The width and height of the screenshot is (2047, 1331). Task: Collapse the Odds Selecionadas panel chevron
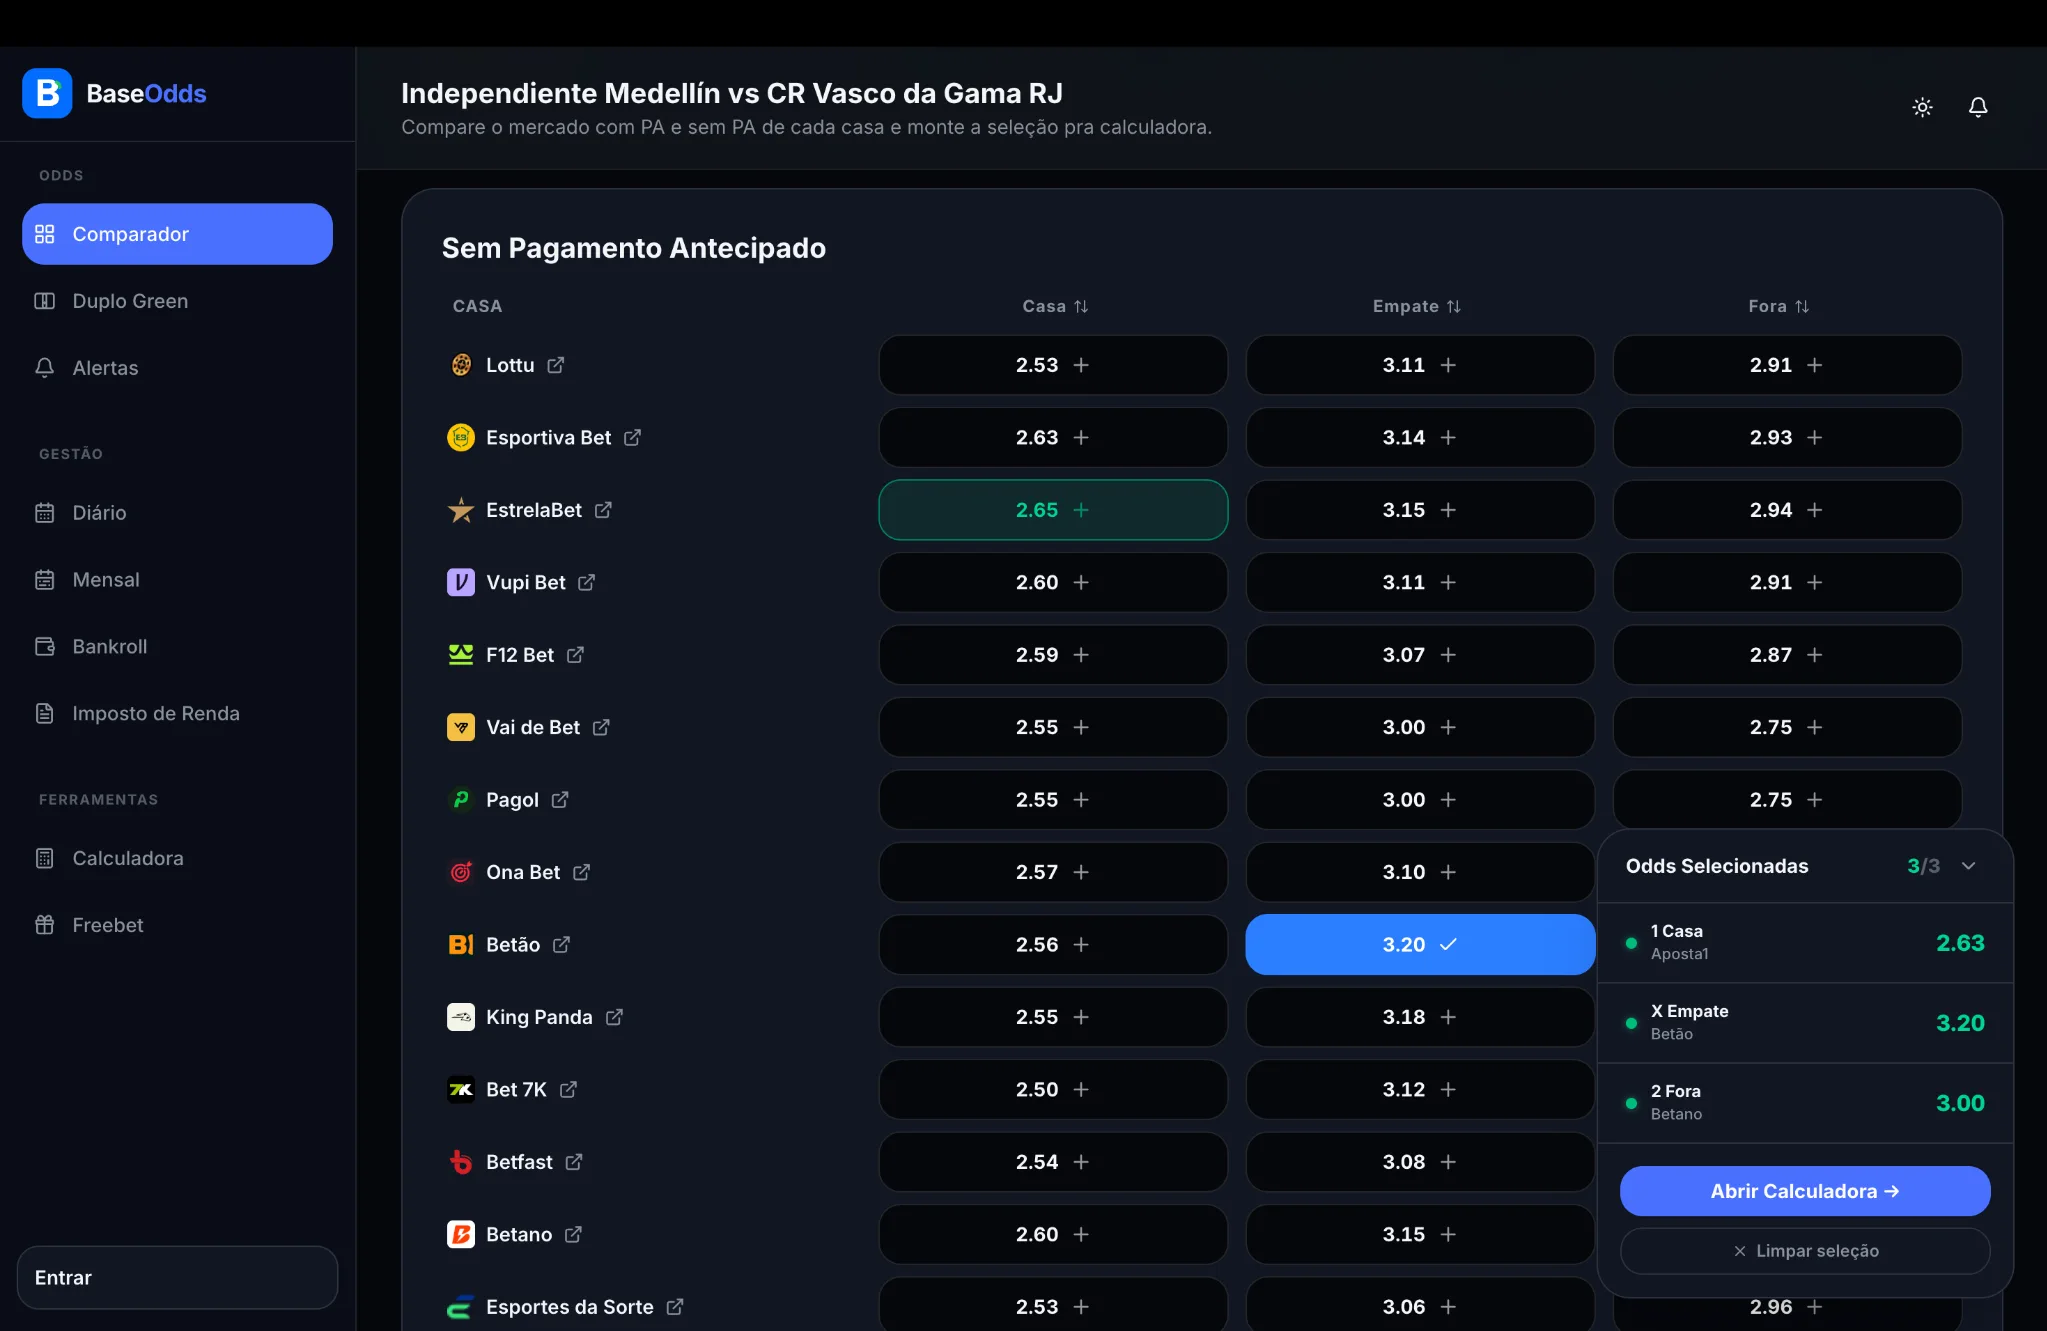coord(1968,866)
